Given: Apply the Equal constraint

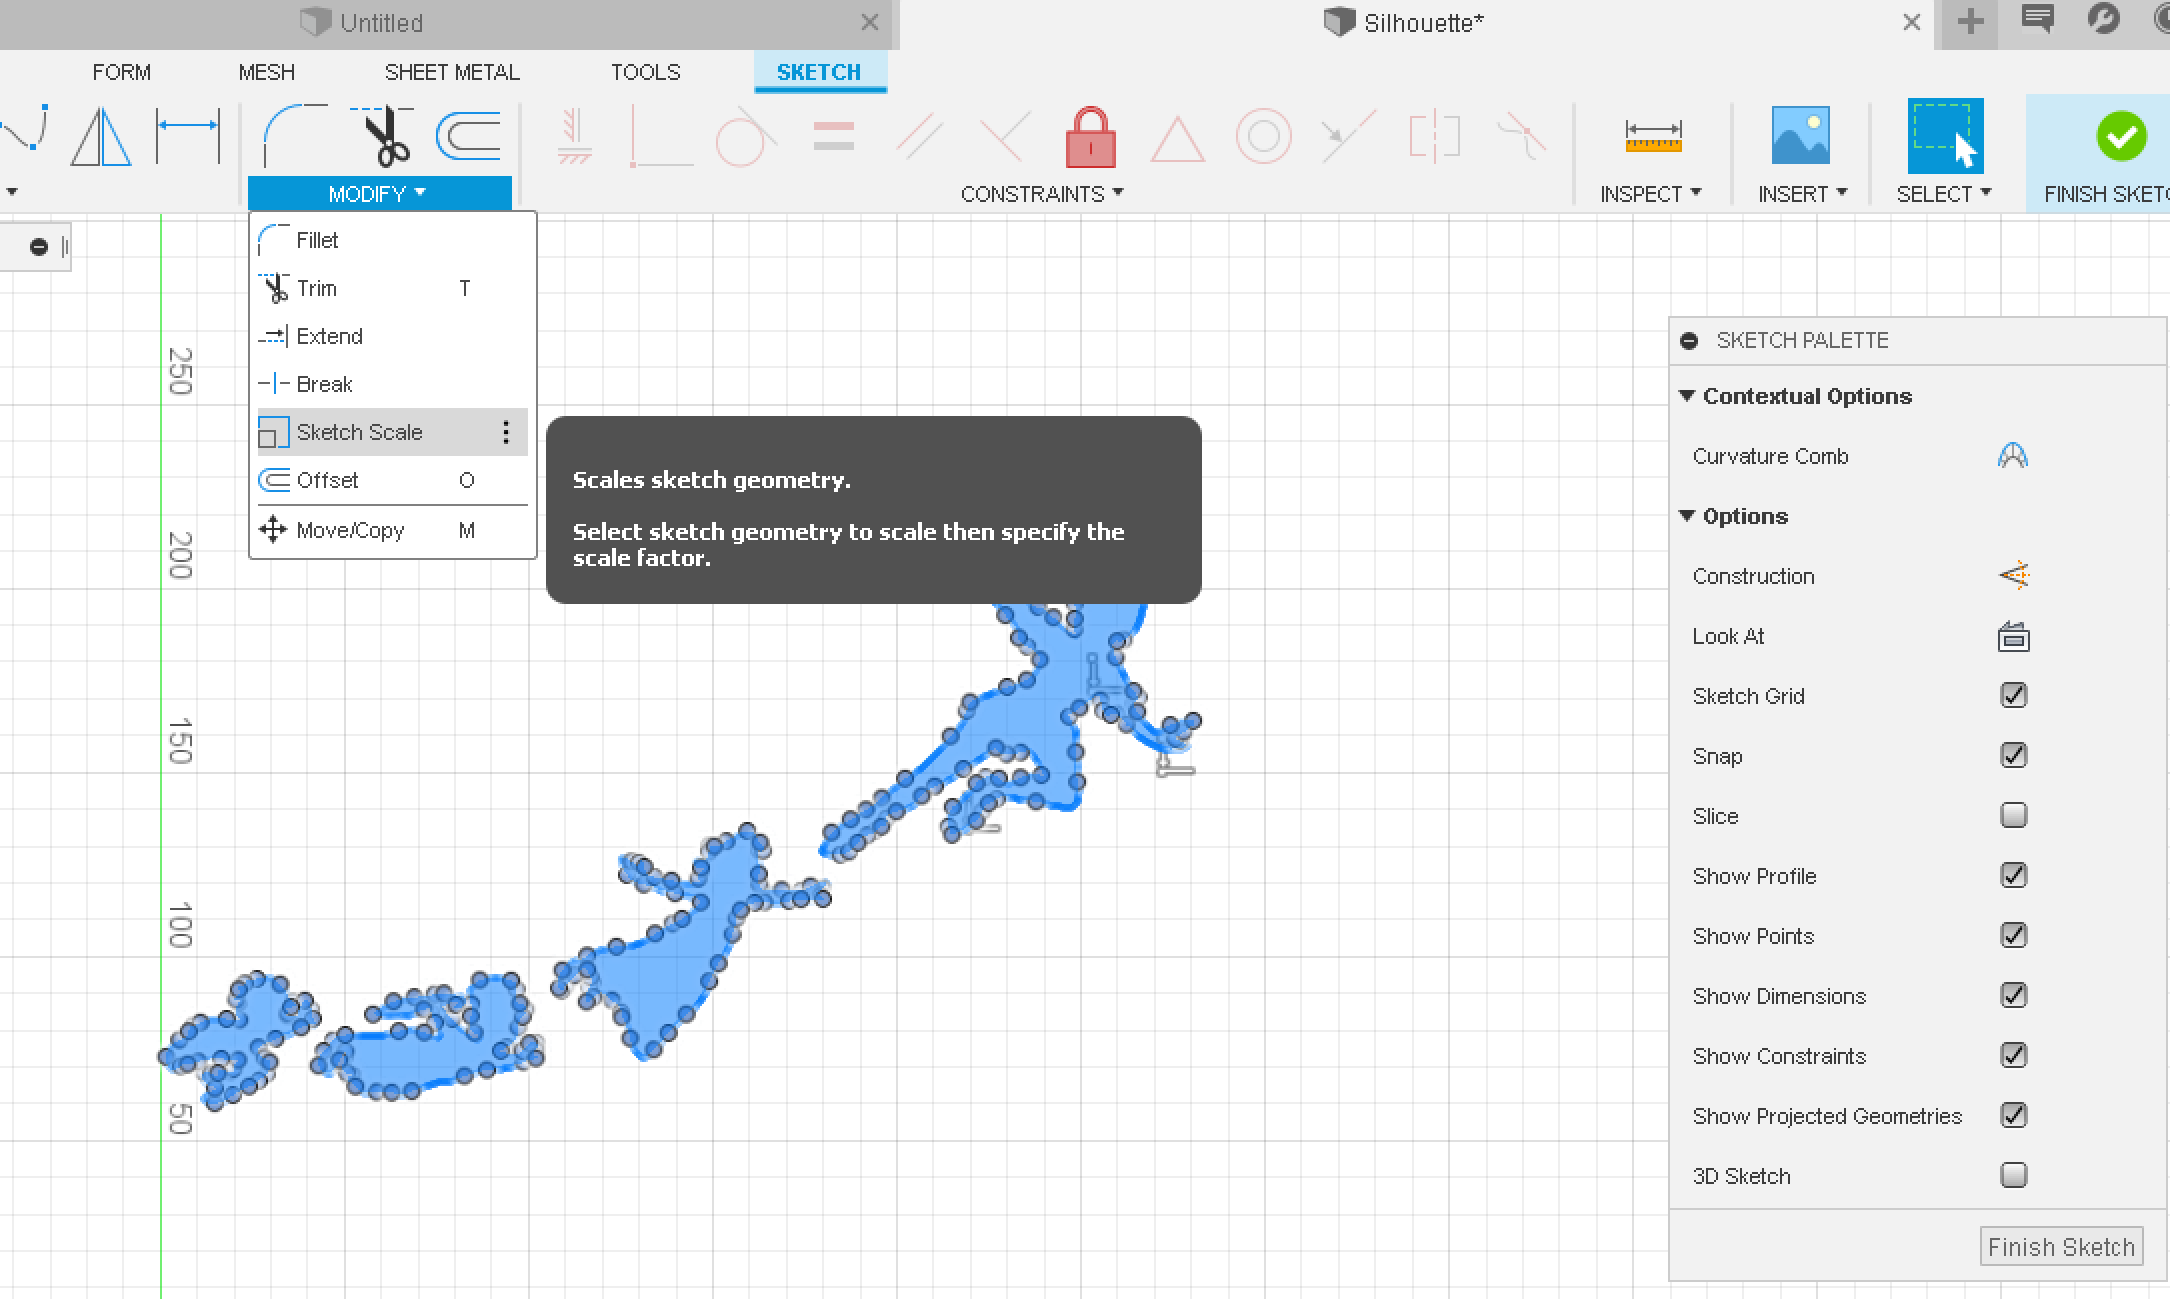Looking at the screenshot, I should point(833,135).
